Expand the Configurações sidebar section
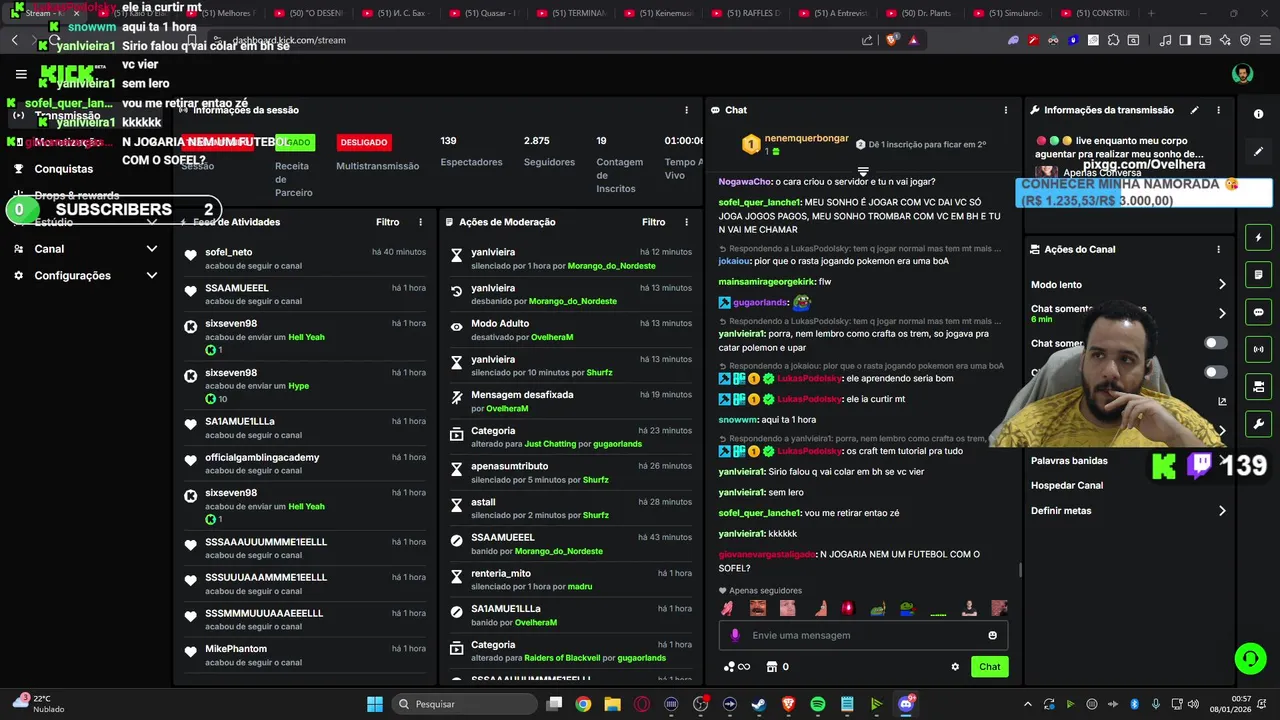The height and width of the screenshot is (720, 1280). (151, 276)
